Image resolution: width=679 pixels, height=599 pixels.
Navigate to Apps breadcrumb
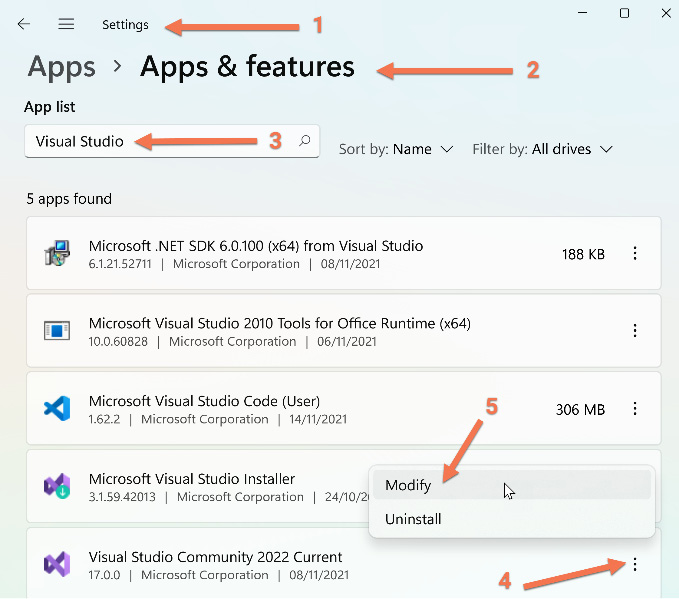coord(61,67)
